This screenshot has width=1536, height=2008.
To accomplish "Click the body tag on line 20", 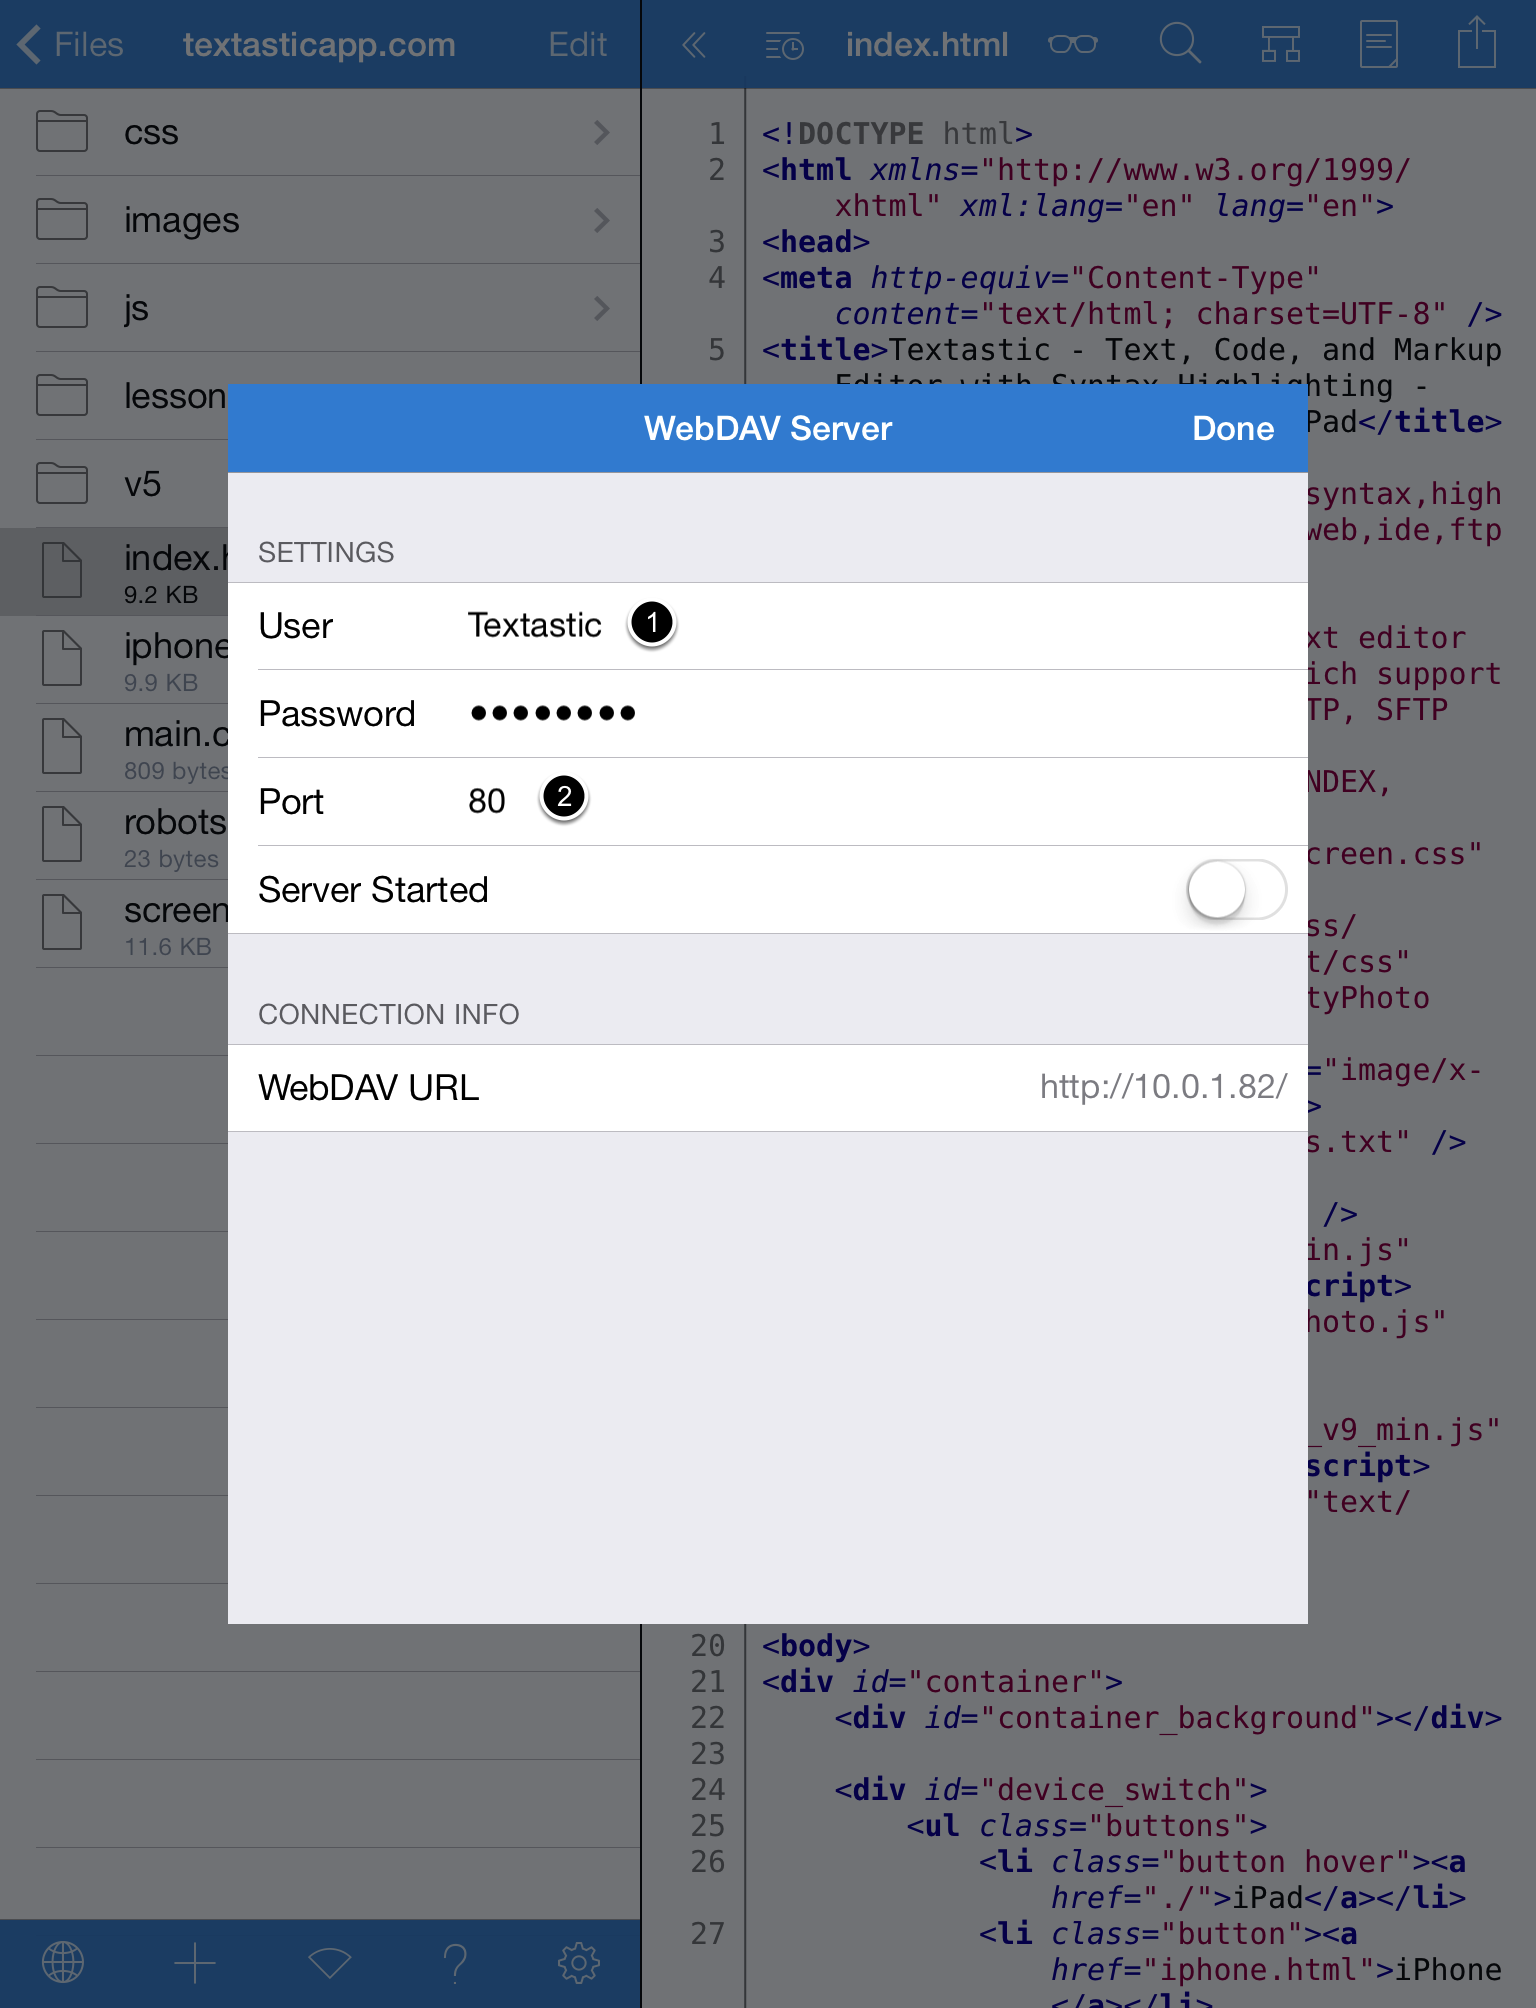I will coord(816,1646).
